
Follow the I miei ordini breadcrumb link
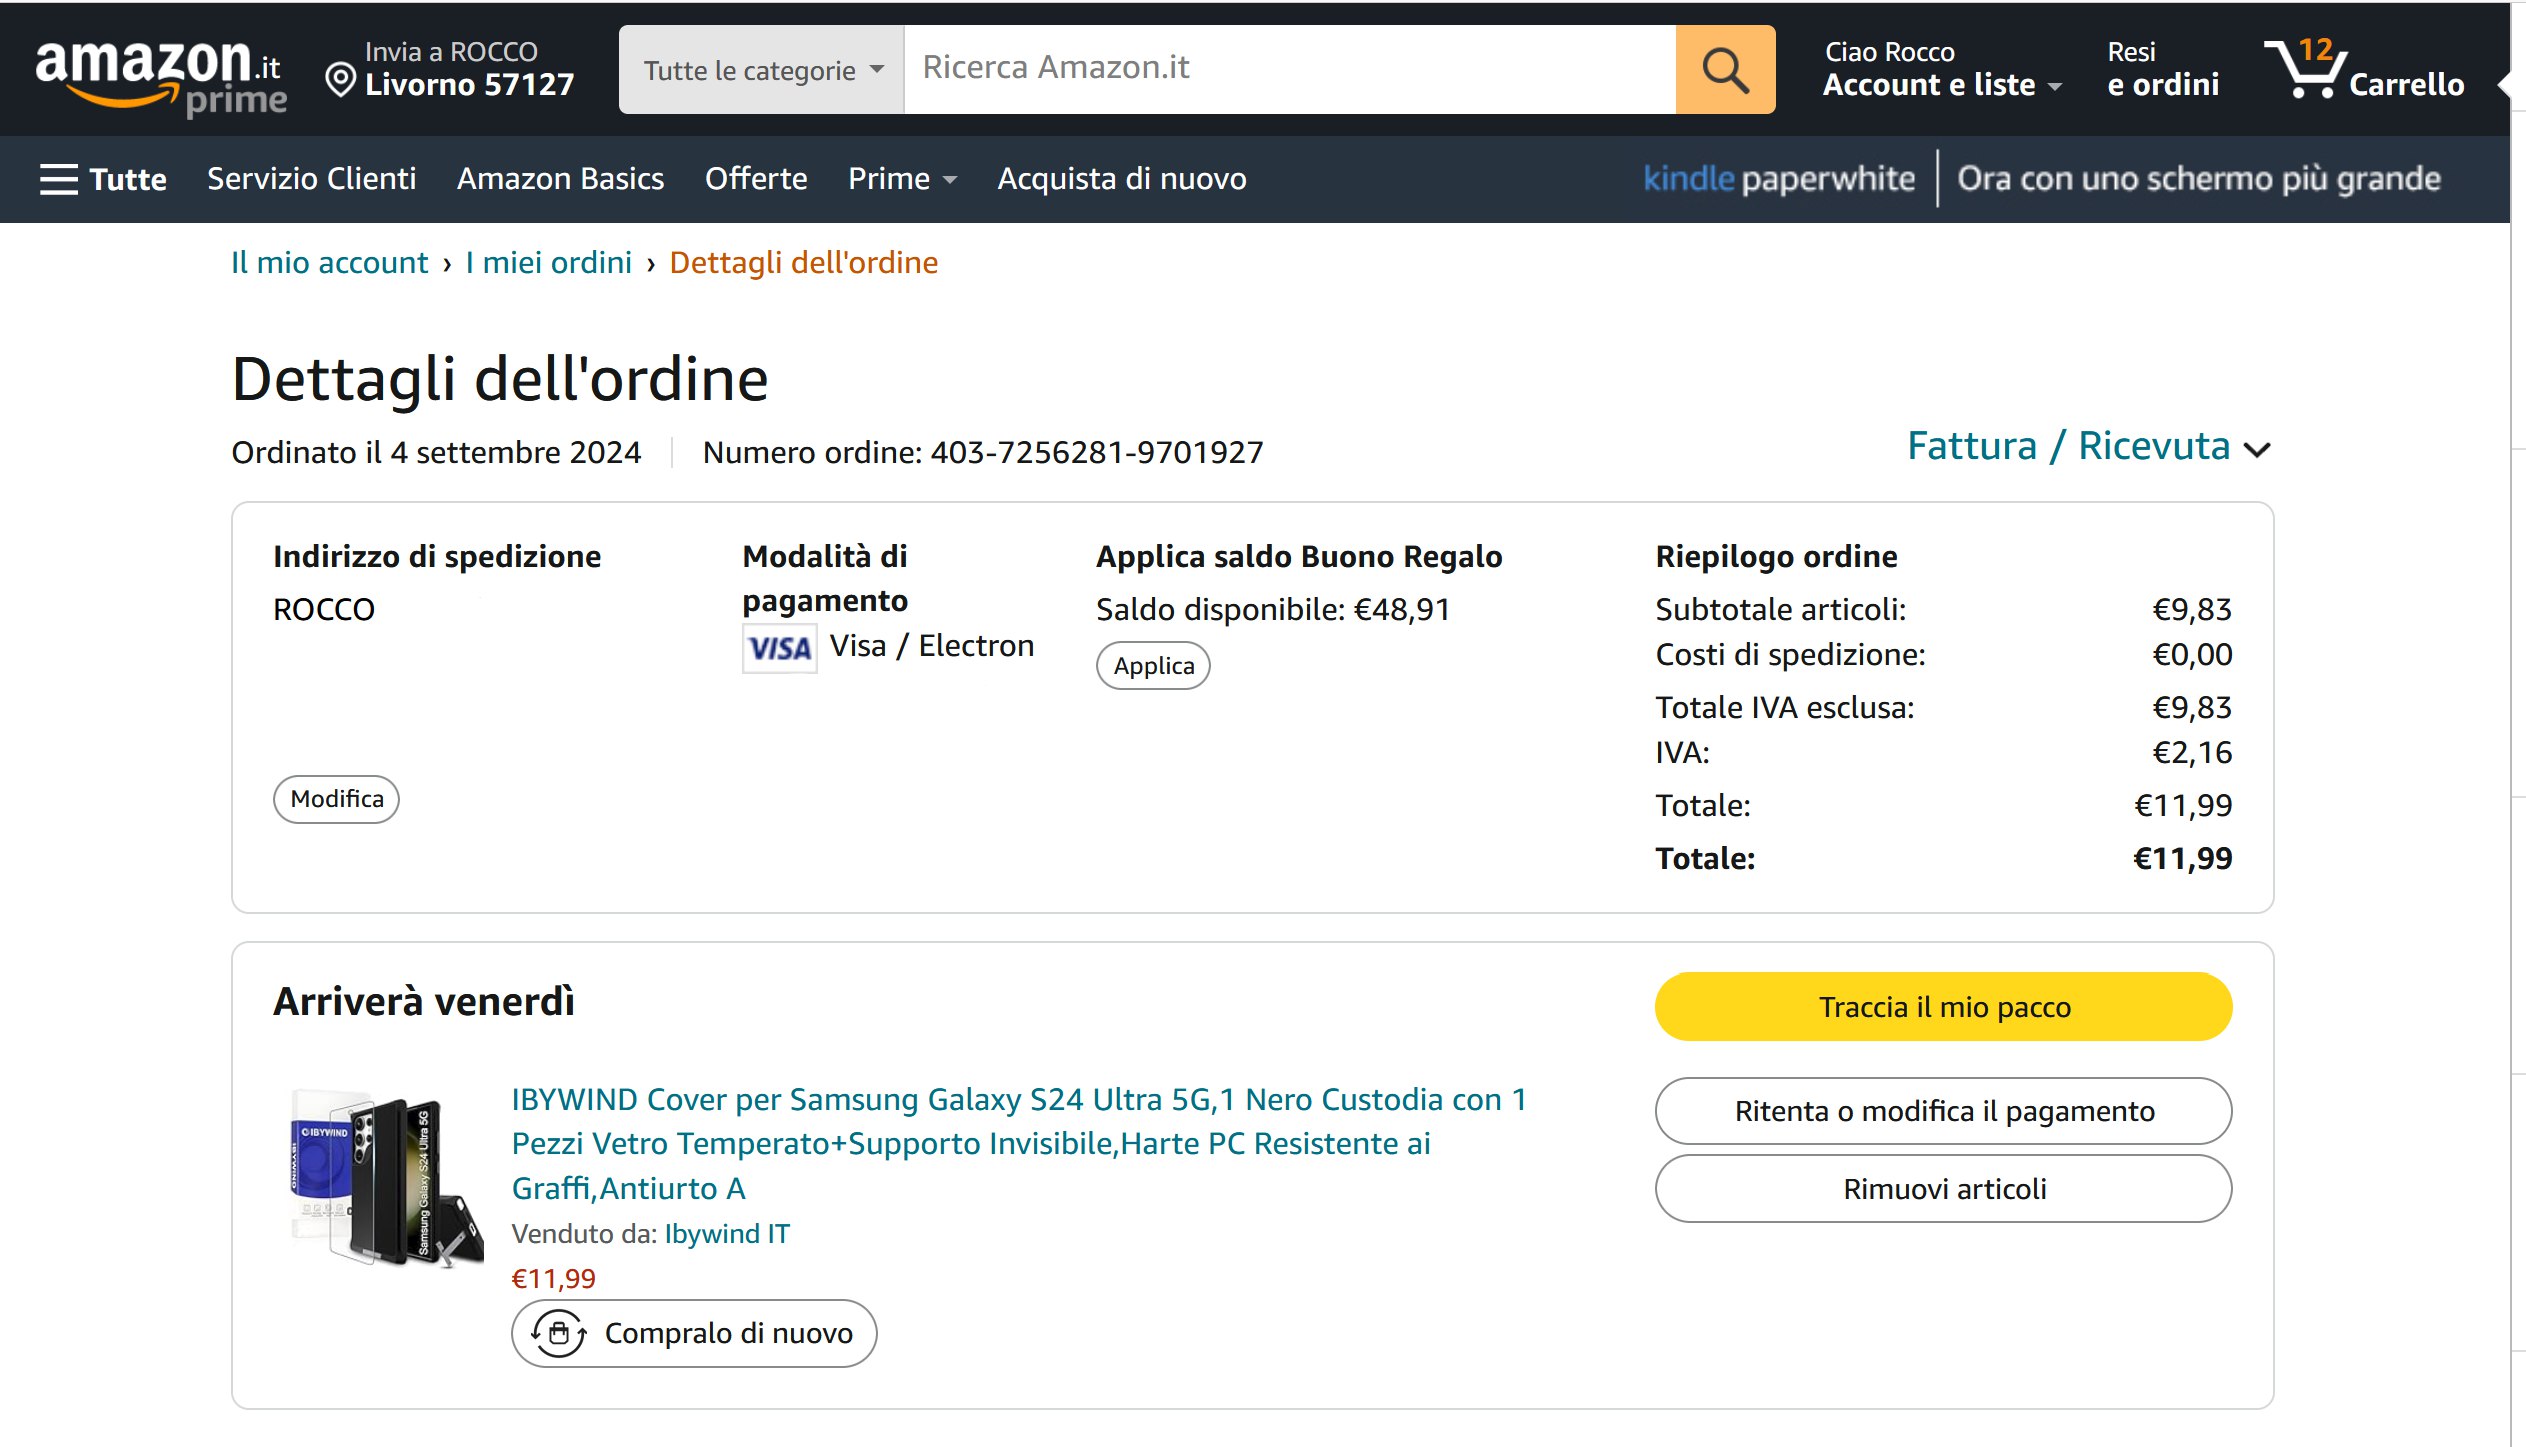548,263
